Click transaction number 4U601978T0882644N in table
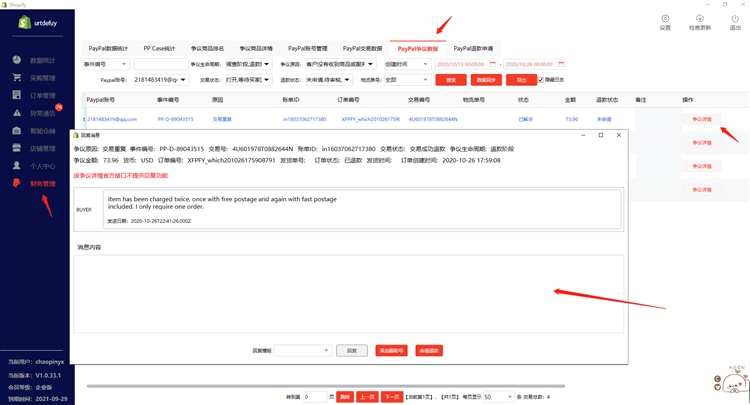The height and width of the screenshot is (405, 750). pos(433,119)
